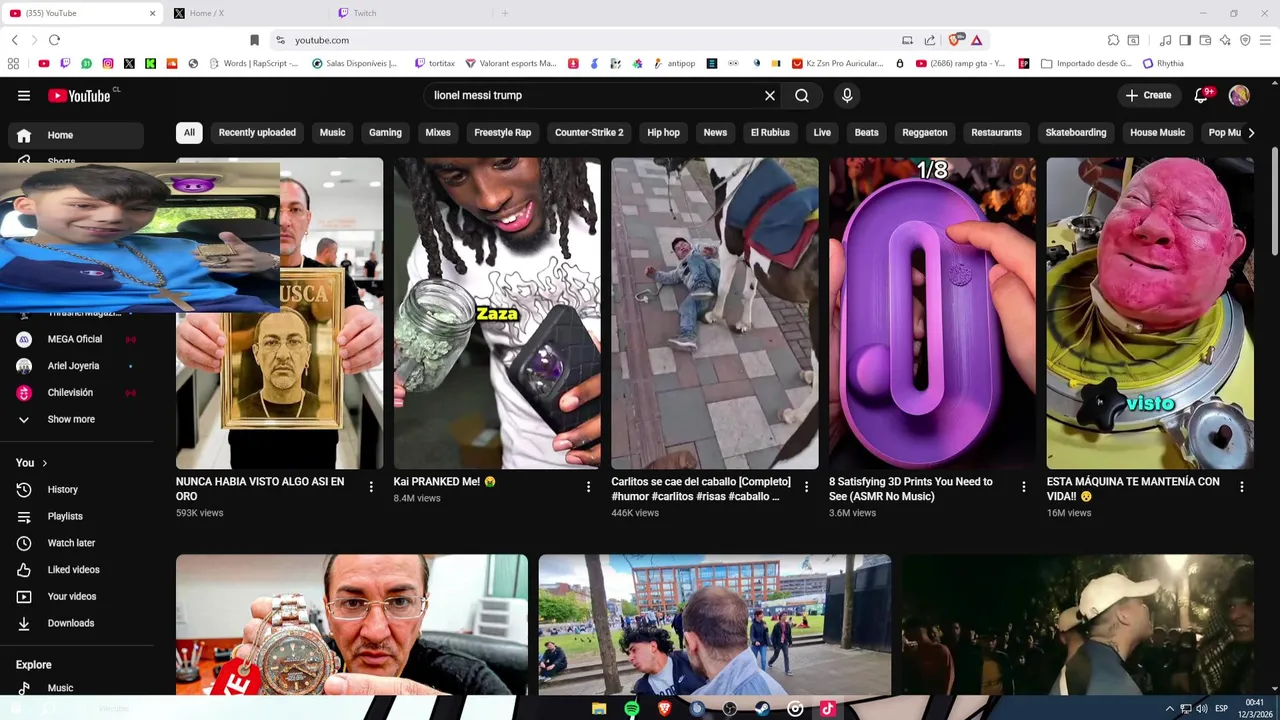Switch to the Twitch browser tab
Image resolution: width=1280 pixels, height=720 pixels.
tap(412, 13)
